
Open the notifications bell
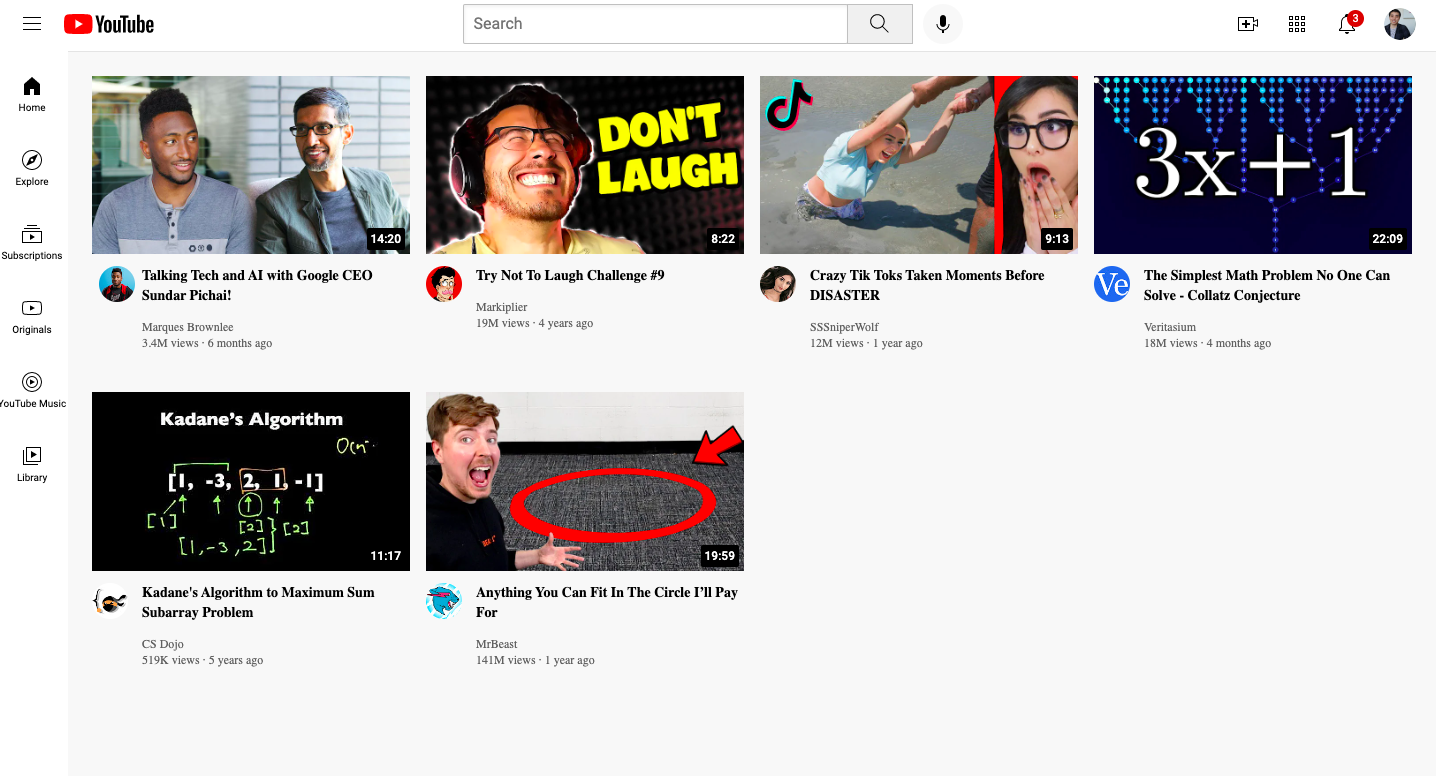tap(1348, 24)
